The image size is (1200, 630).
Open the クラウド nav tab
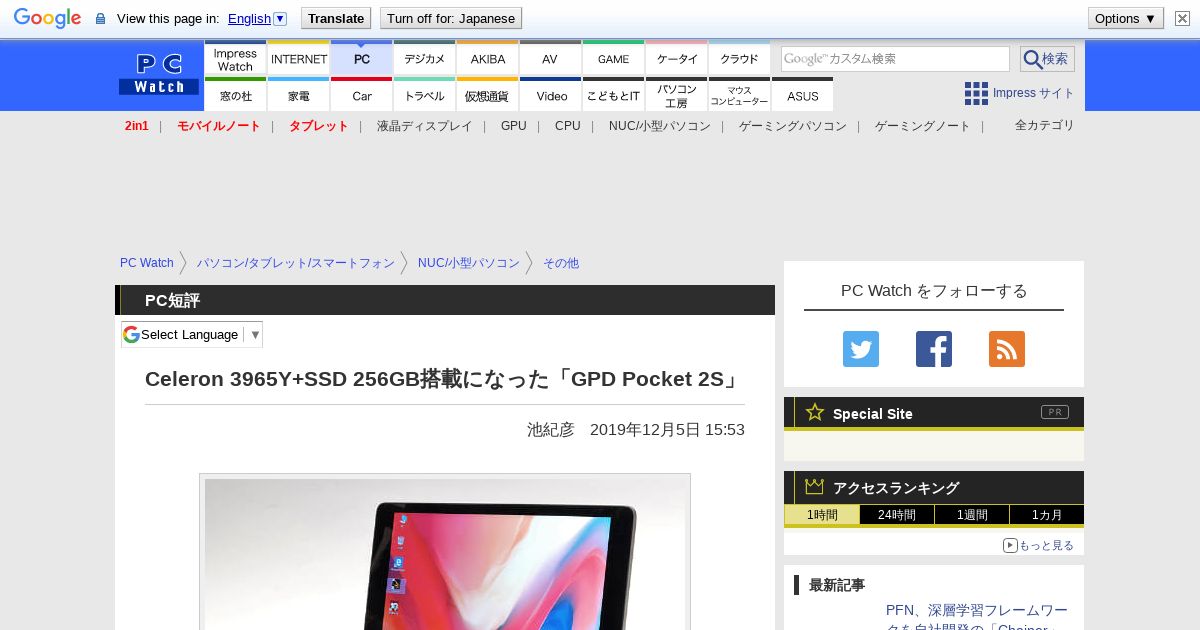click(740, 59)
